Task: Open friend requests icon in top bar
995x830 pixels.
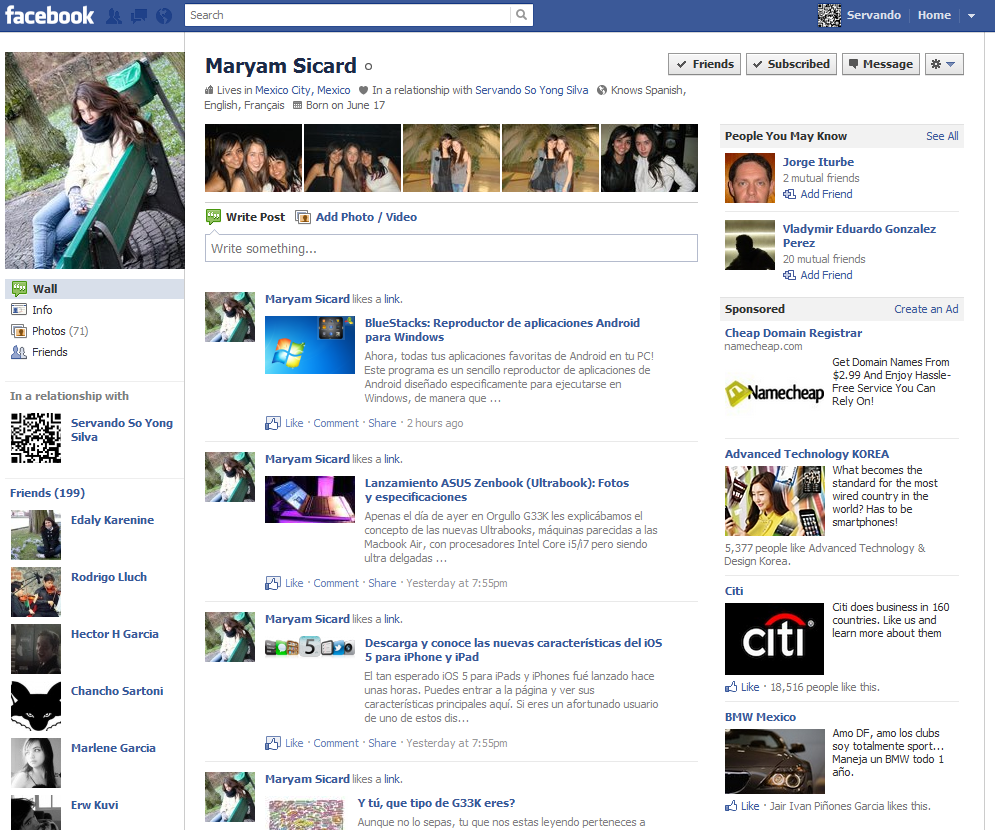Action: (x=114, y=16)
